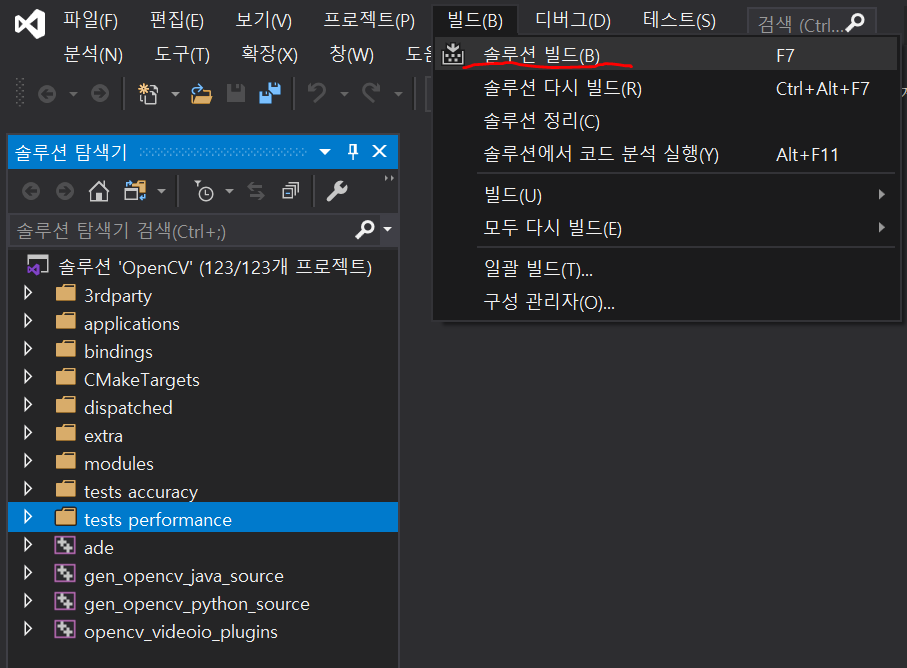907x668 pixels.
Task: Open navigate backward history dropdown
Action: coord(73,94)
